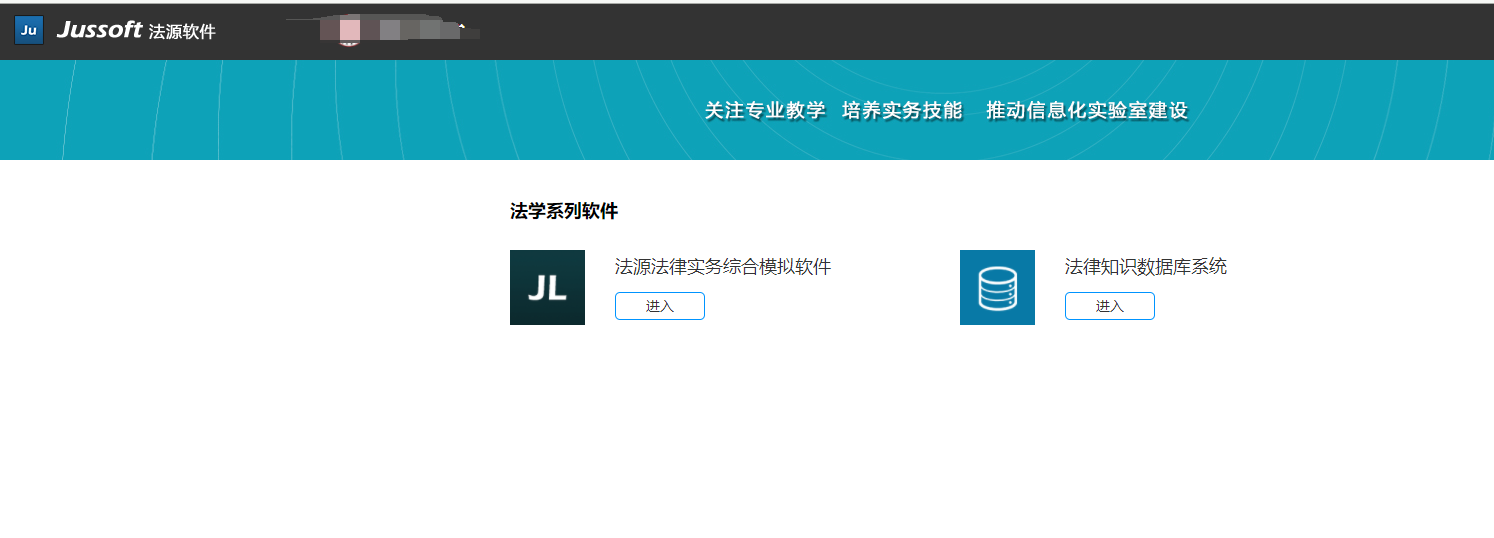This screenshot has width=1494, height=538.
Task: Open the dark JL software icon
Action: (547, 287)
